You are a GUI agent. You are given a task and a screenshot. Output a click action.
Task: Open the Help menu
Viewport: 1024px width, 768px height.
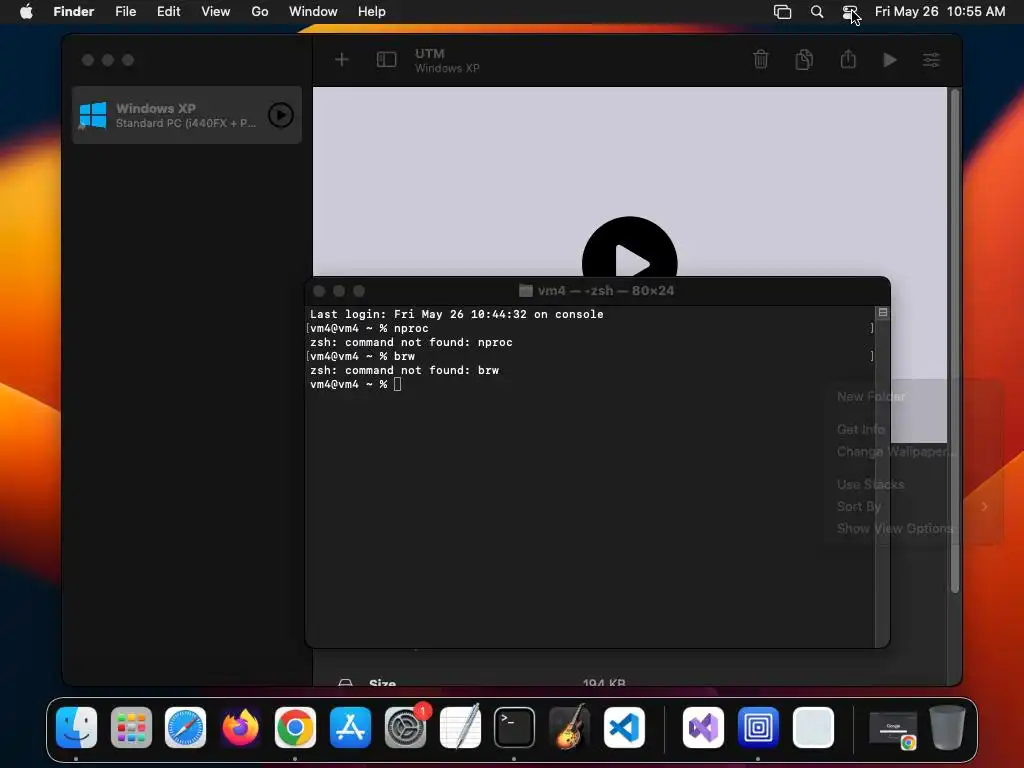click(x=372, y=11)
